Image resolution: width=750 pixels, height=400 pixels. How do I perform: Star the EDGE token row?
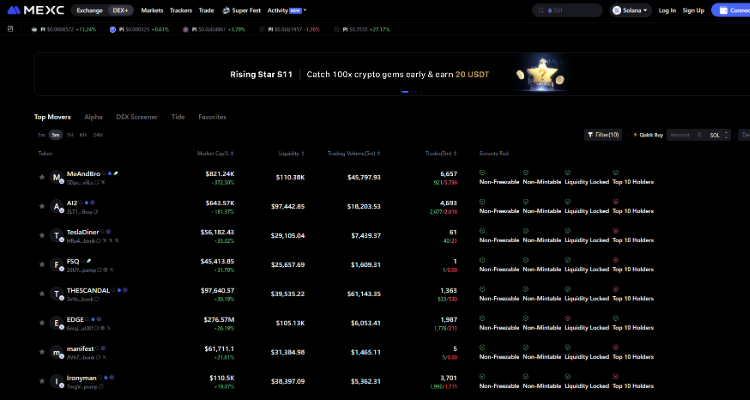(42, 323)
